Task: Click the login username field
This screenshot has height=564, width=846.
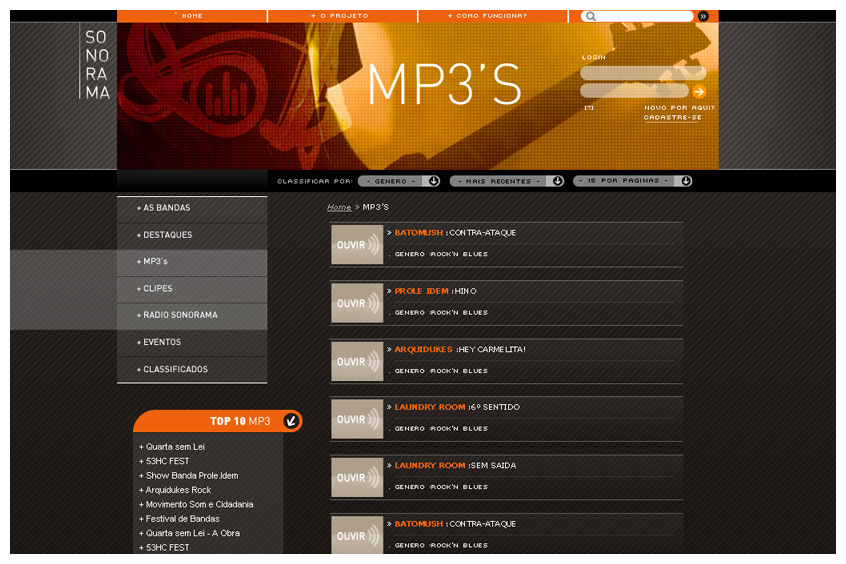Action: tap(643, 73)
